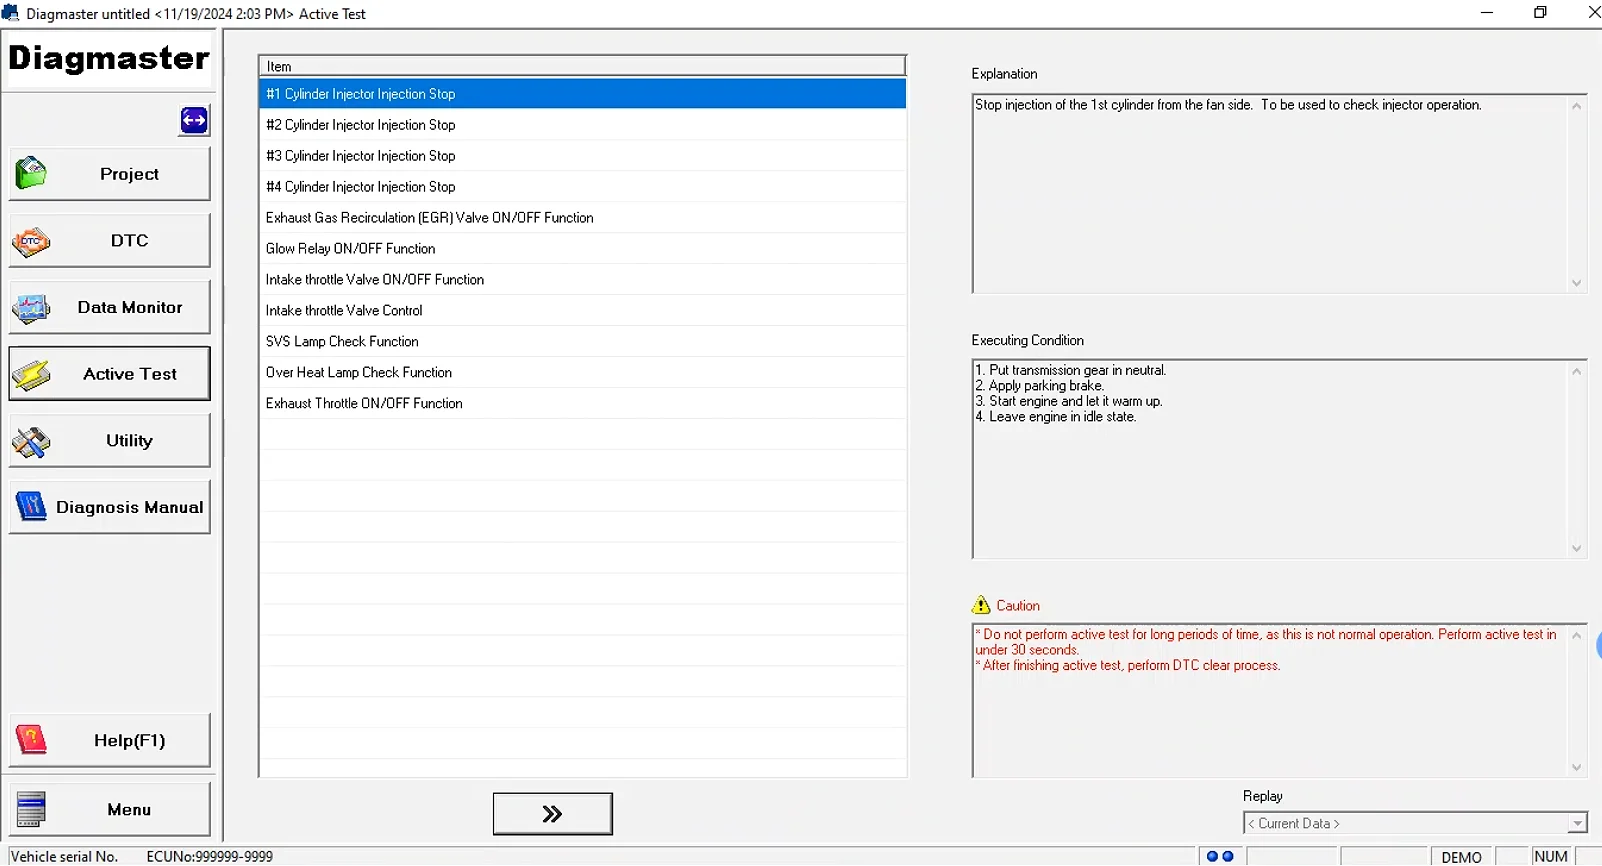This screenshot has height=866, width=1602.
Task: Click the Explanation box scroll down arrow
Action: (1577, 283)
